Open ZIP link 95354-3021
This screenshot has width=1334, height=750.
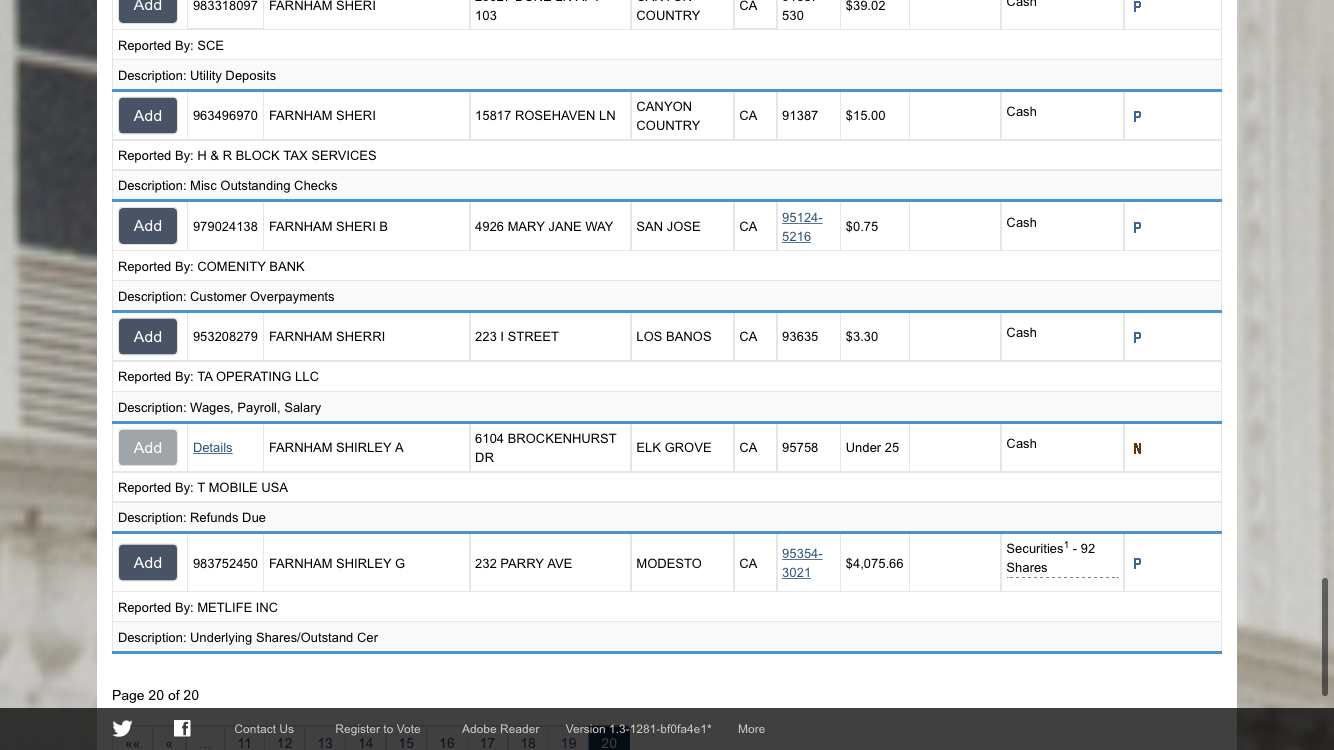[x=802, y=563]
